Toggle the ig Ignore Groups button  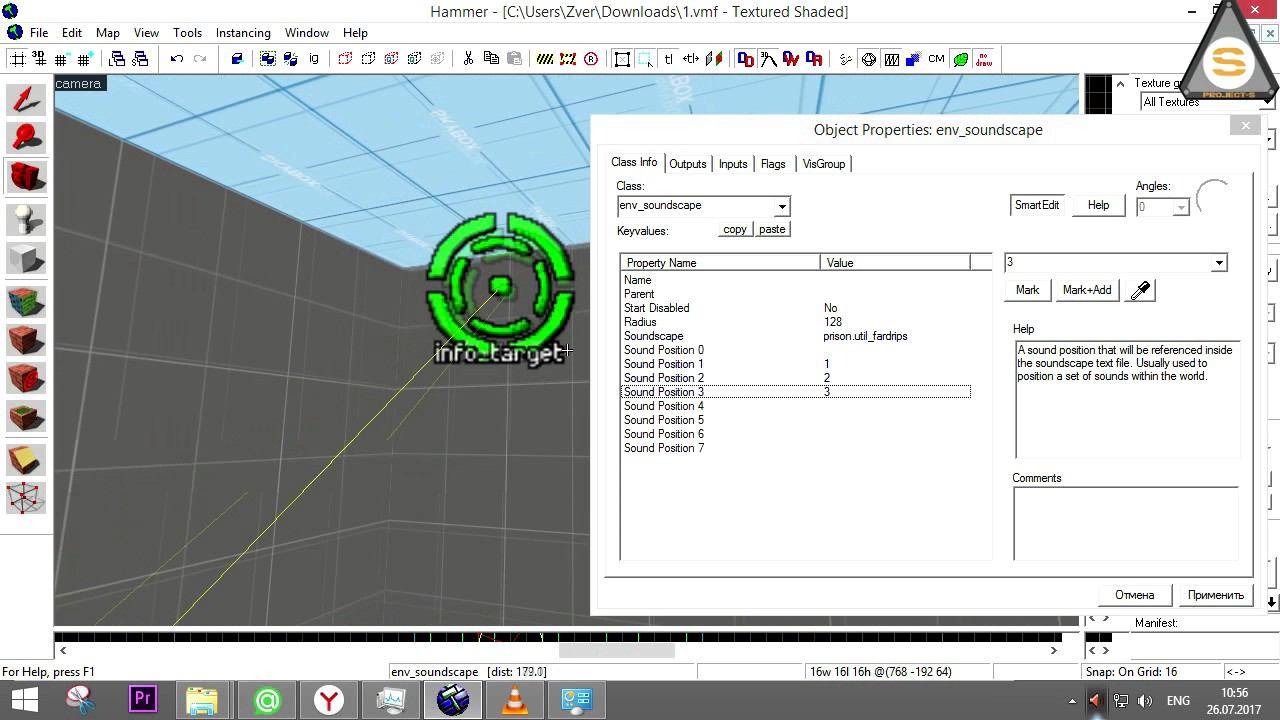(x=314, y=59)
